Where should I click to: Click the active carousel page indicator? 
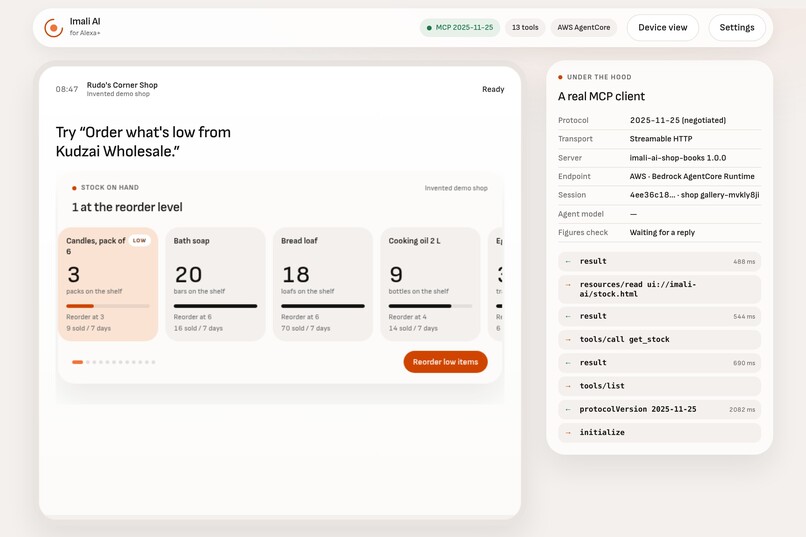click(x=77, y=362)
